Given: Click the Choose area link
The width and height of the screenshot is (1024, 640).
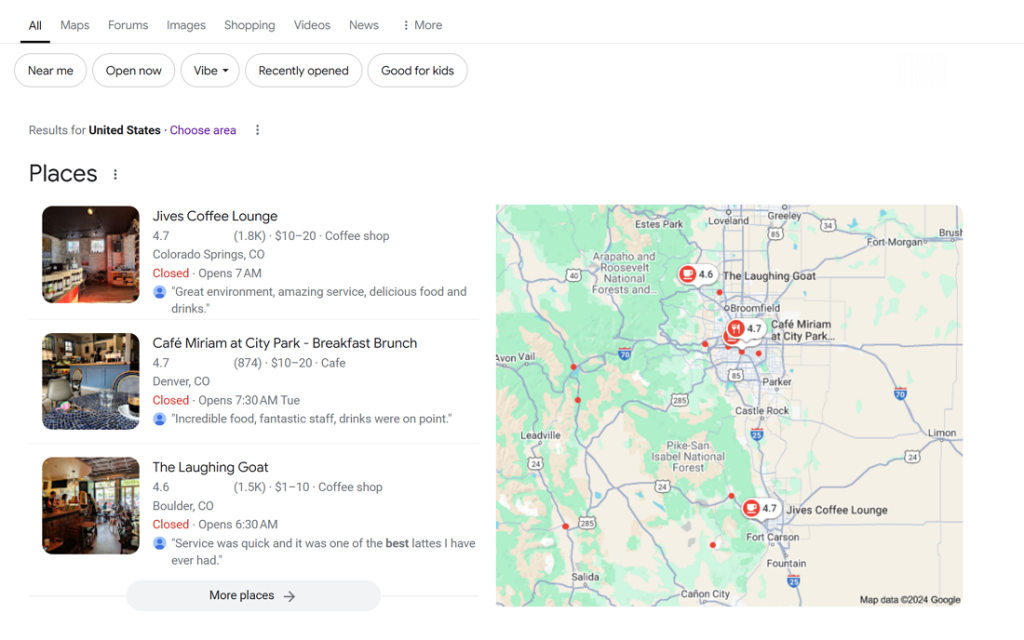Looking at the screenshot, I should pyautogui.click(x=203, y=130).
